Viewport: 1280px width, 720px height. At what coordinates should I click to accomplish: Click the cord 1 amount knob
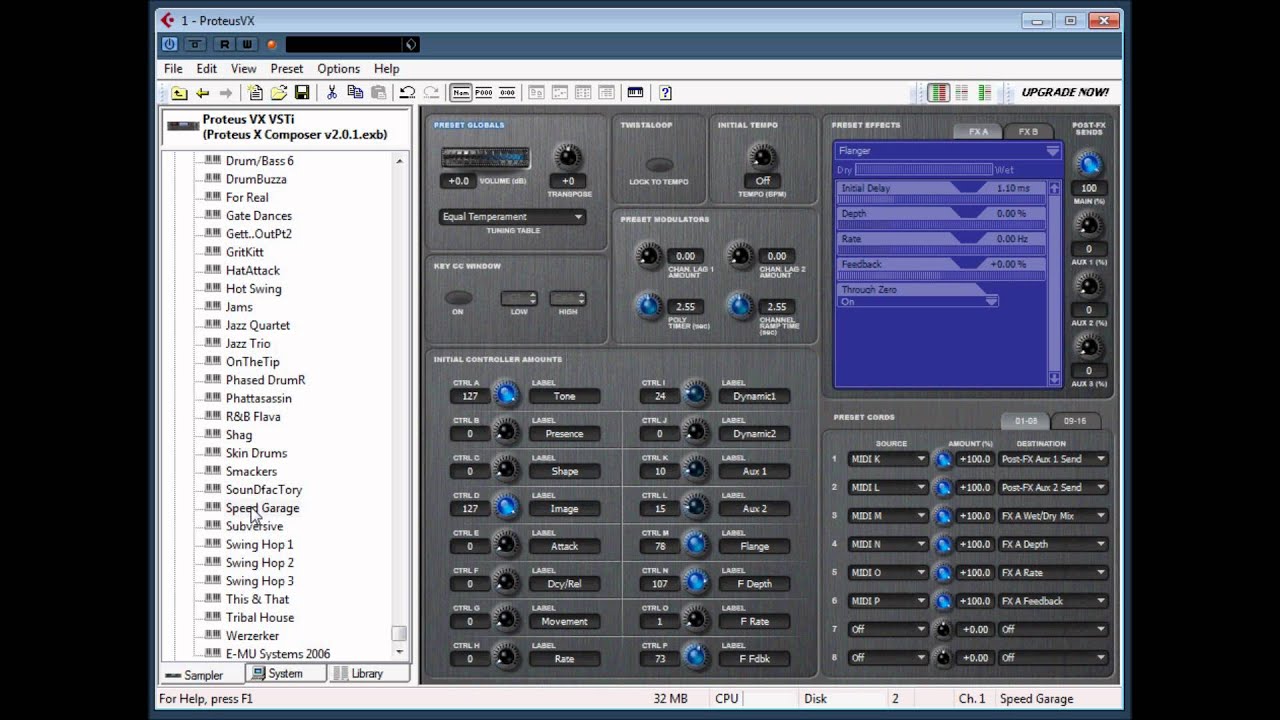942,459
